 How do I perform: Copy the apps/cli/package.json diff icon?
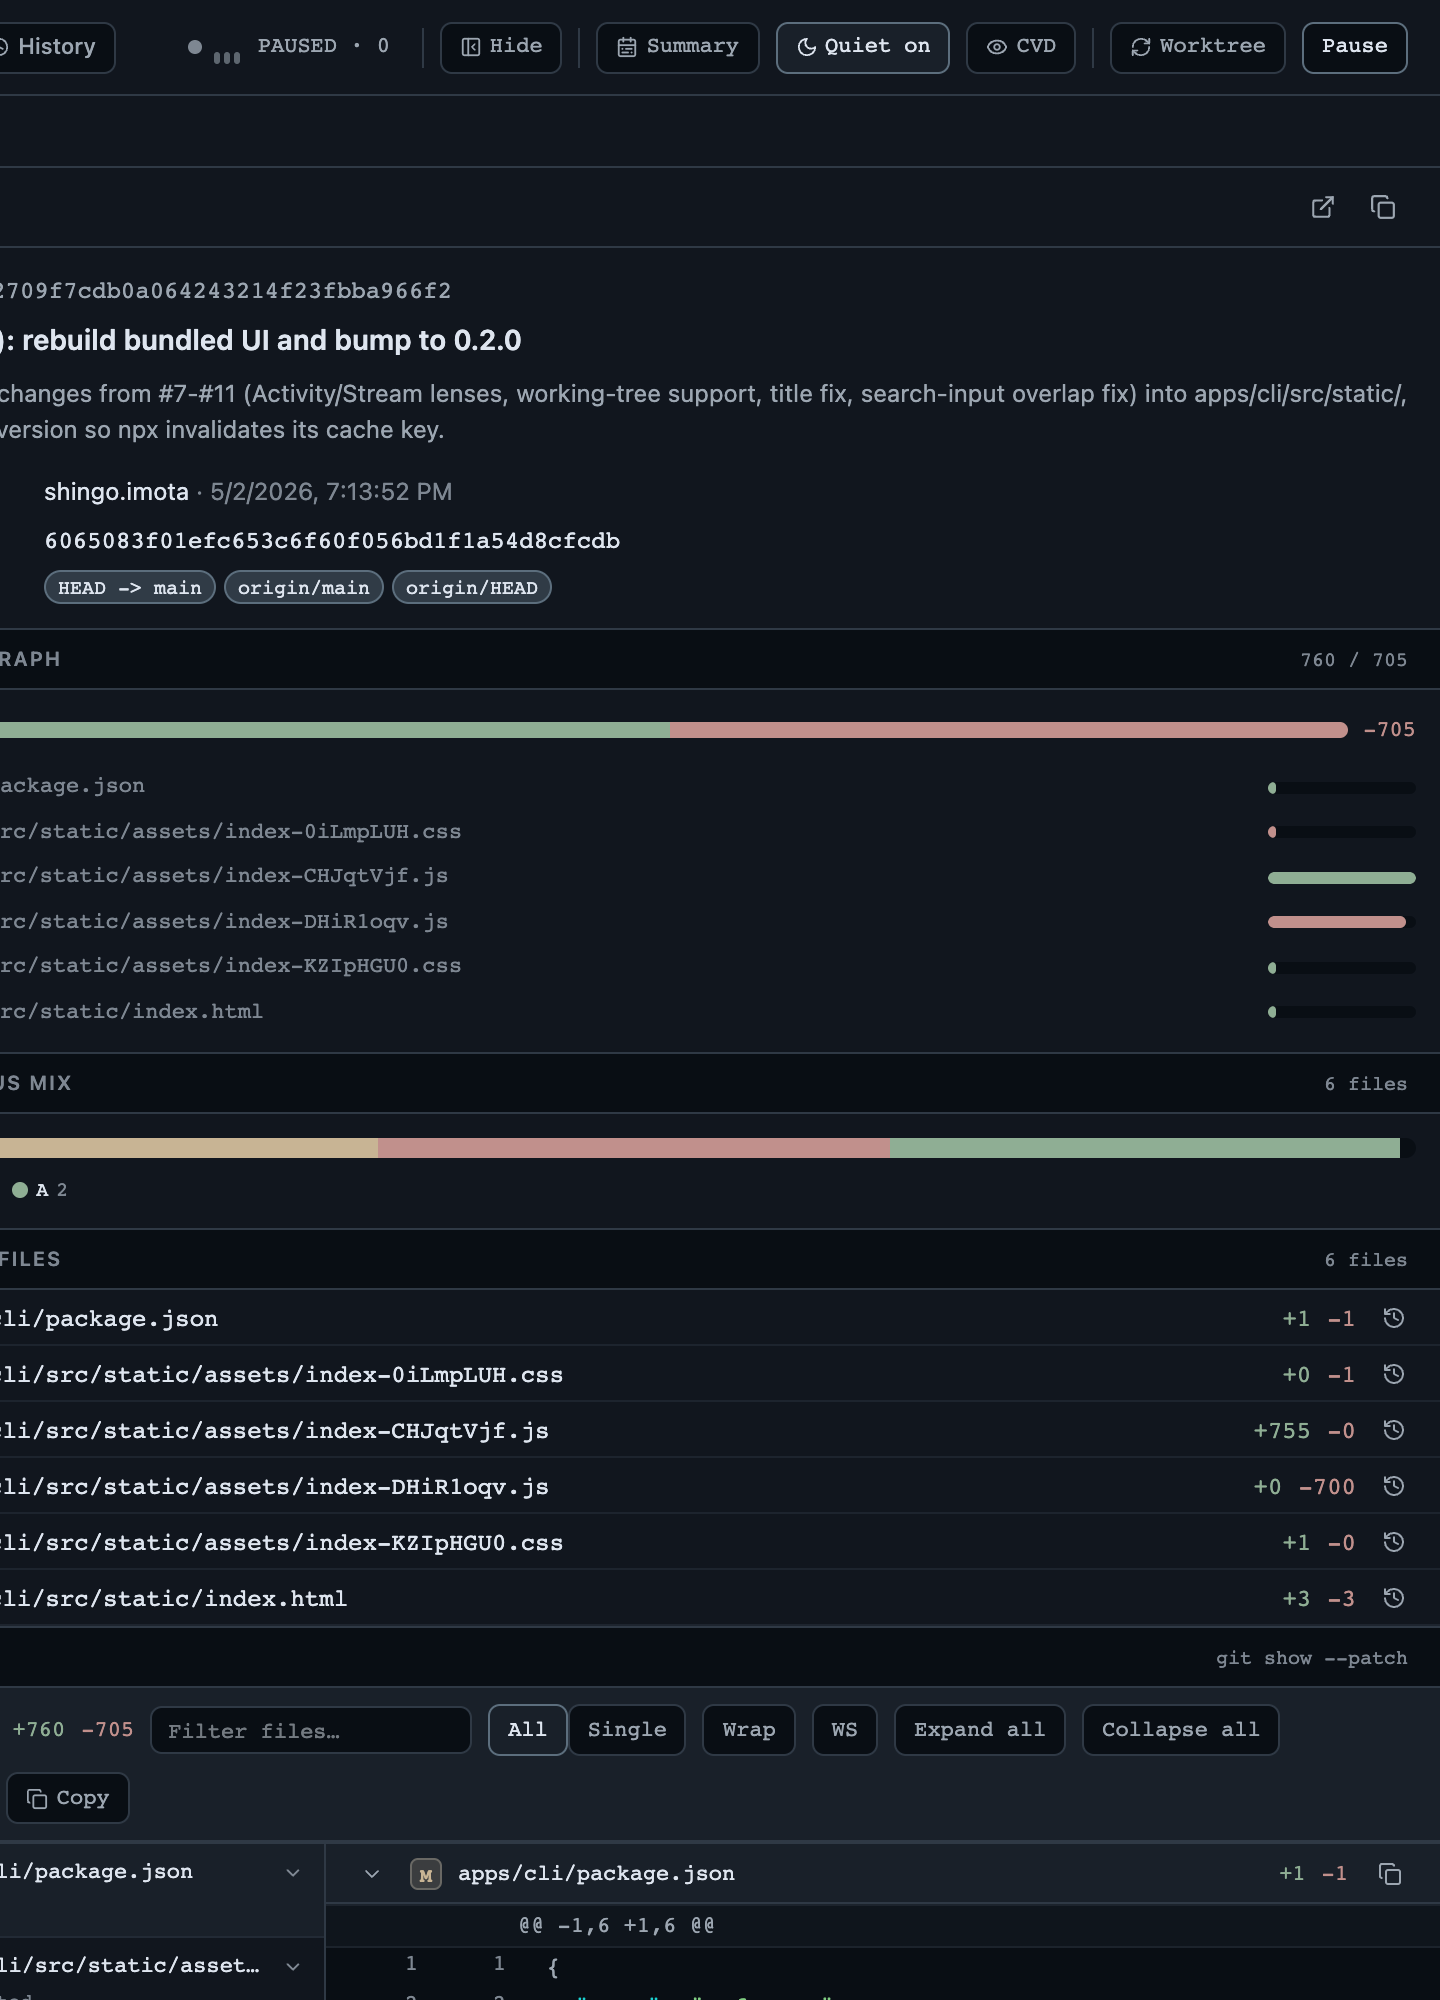tap(1390, 1874)
